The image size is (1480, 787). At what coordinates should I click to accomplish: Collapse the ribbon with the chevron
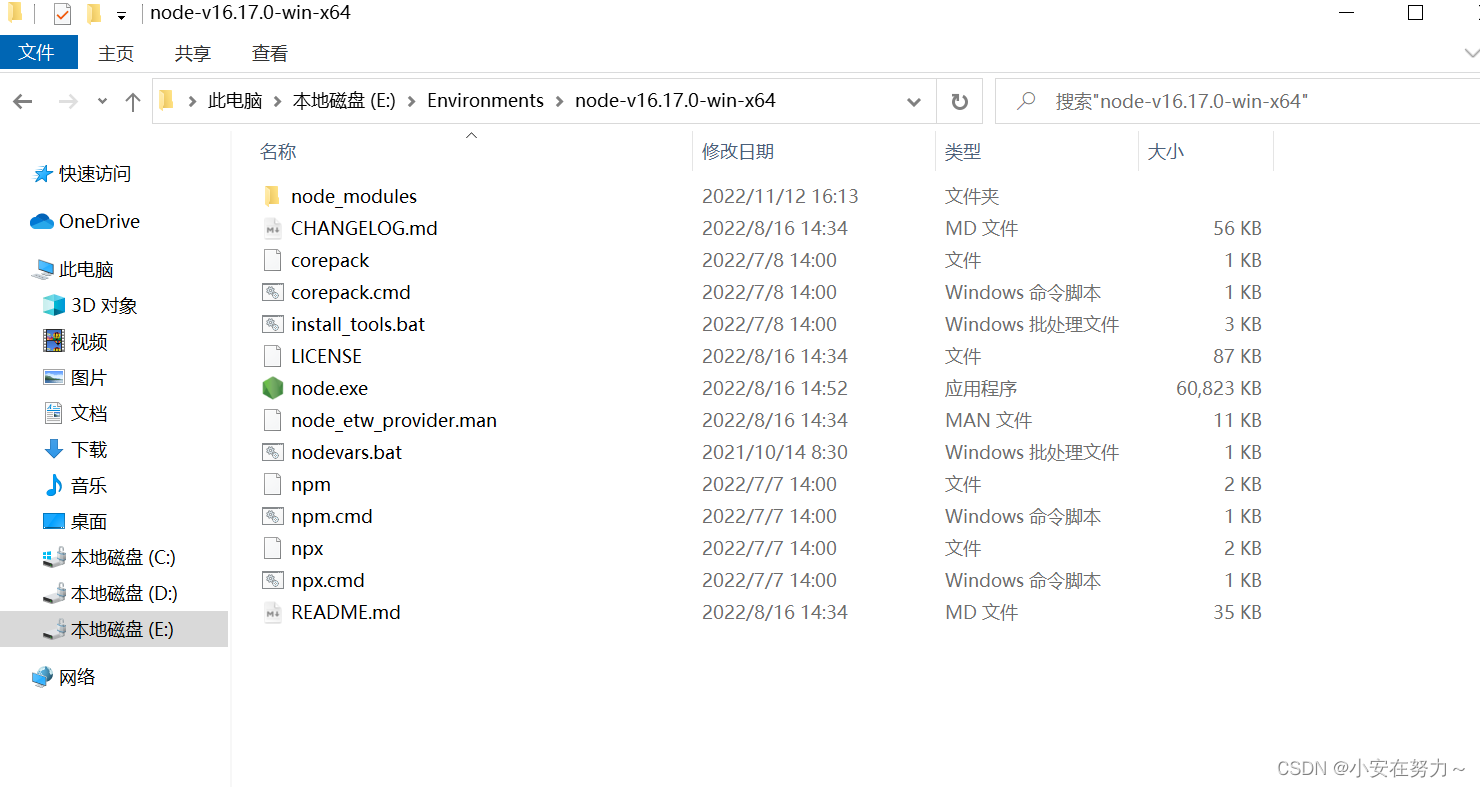(1470, 53)
